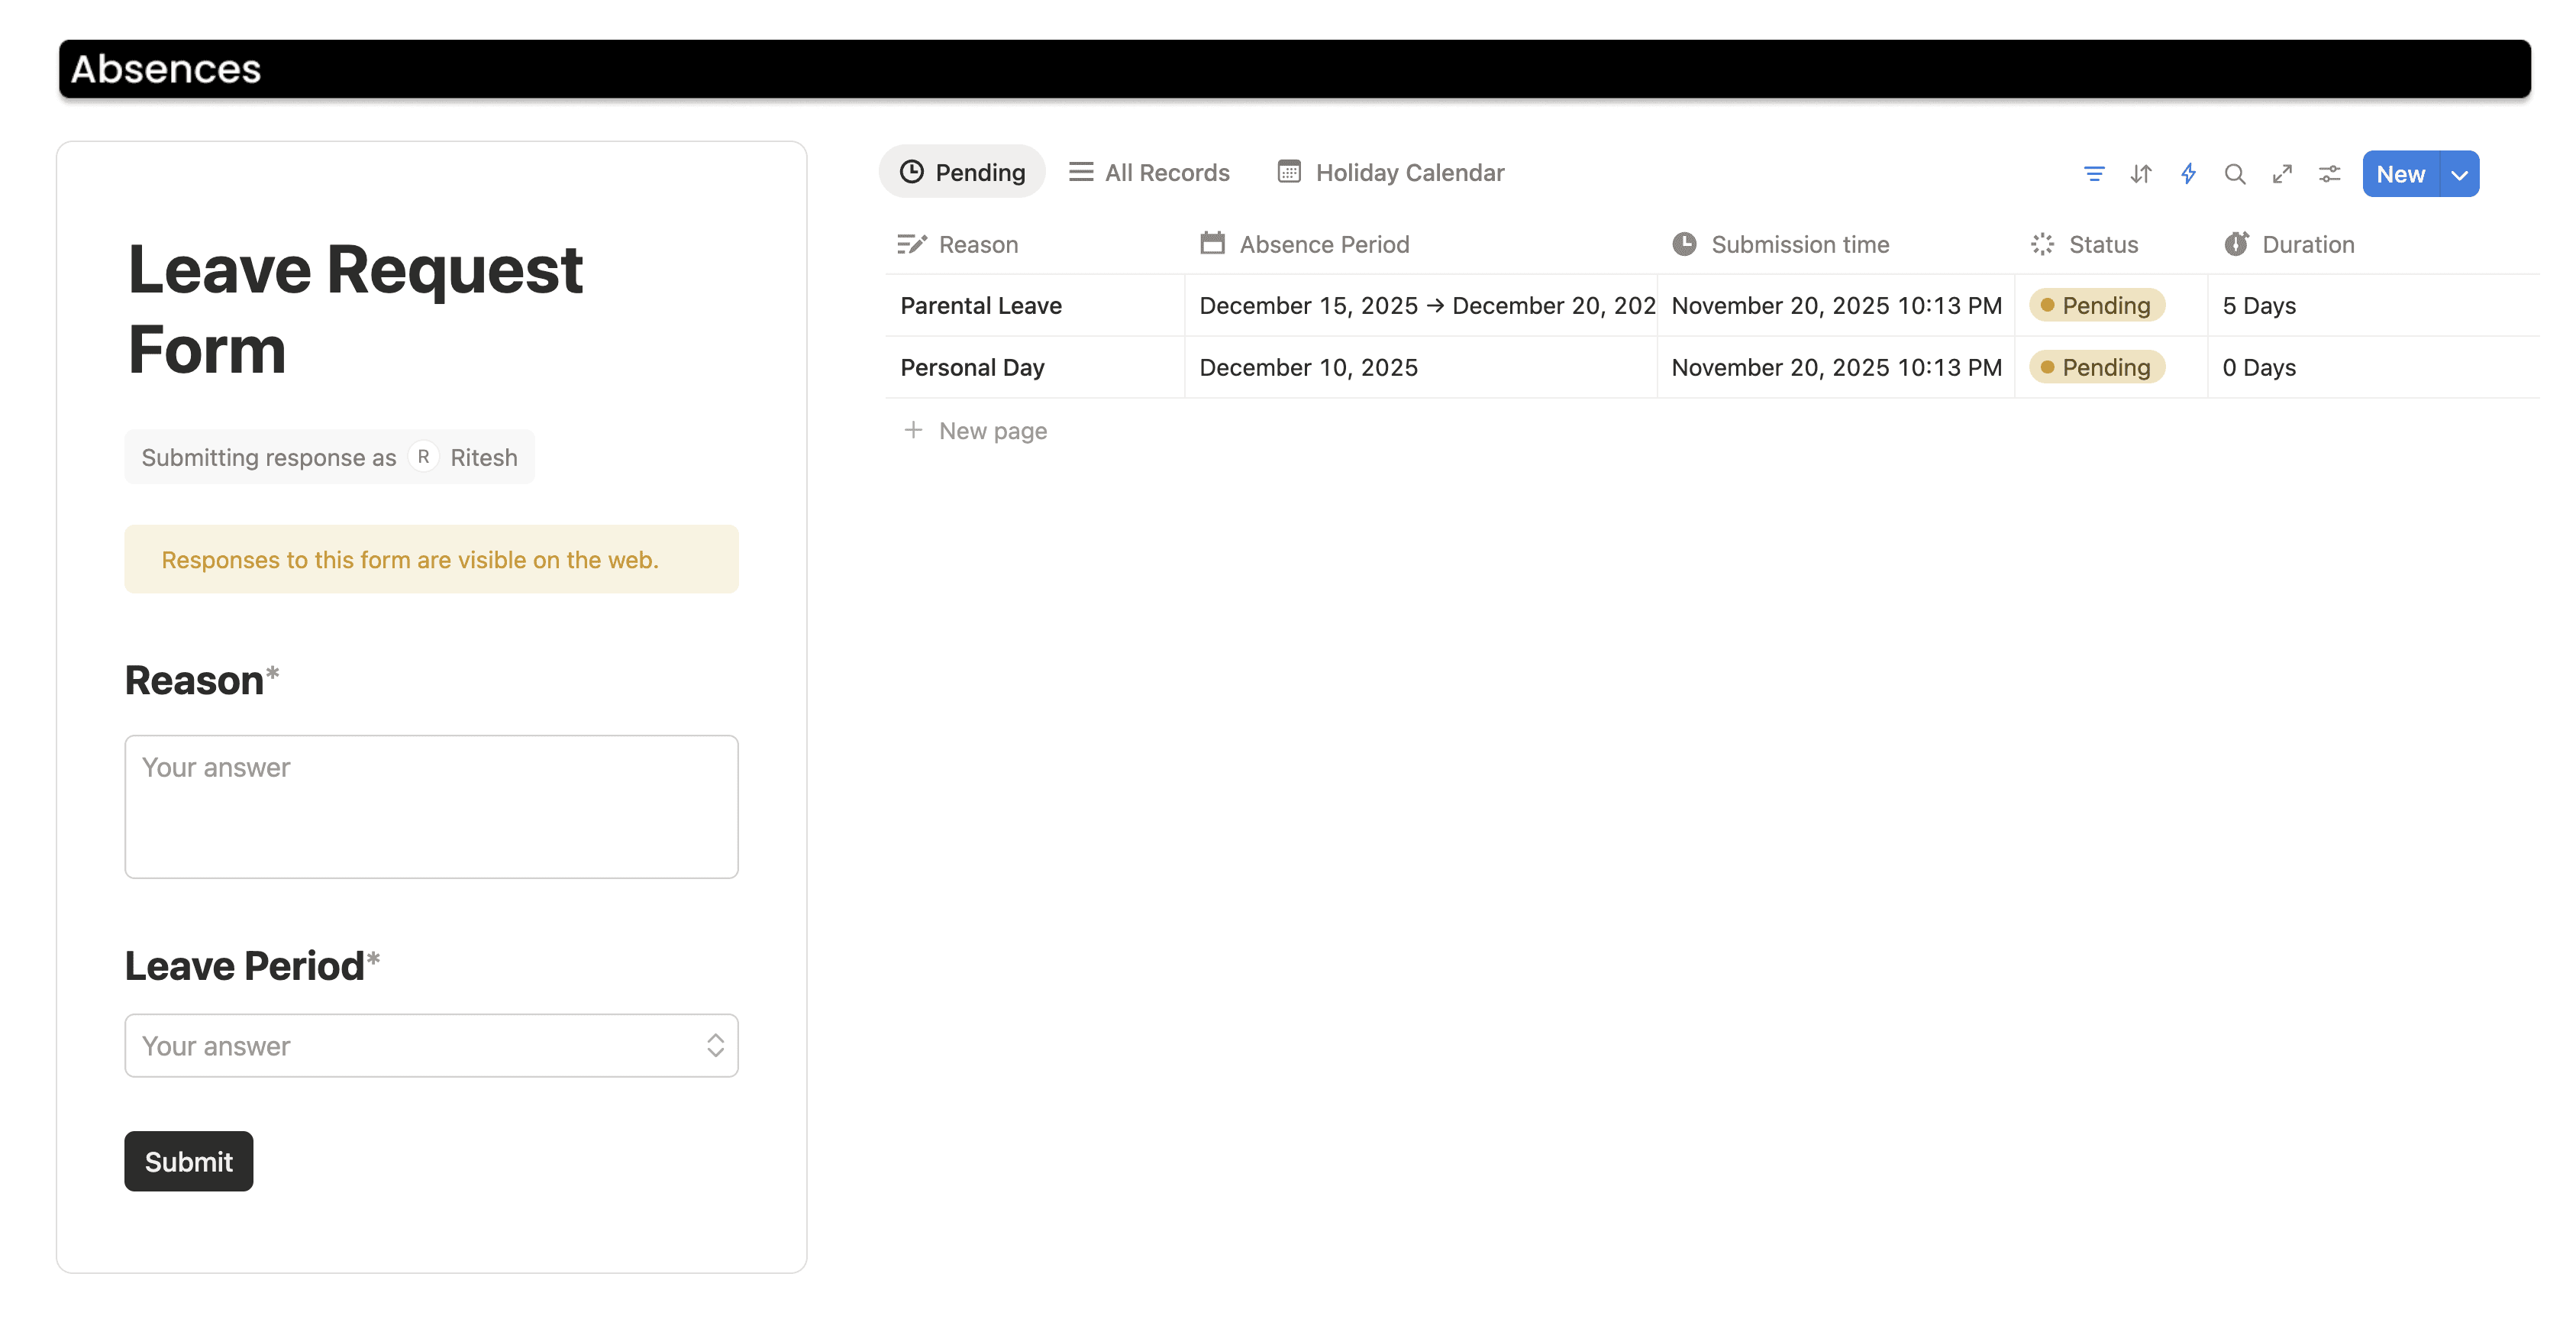This screenshot has width=2576, height=1332.
Task: Click the blue New button
Action: [2400, 174]
